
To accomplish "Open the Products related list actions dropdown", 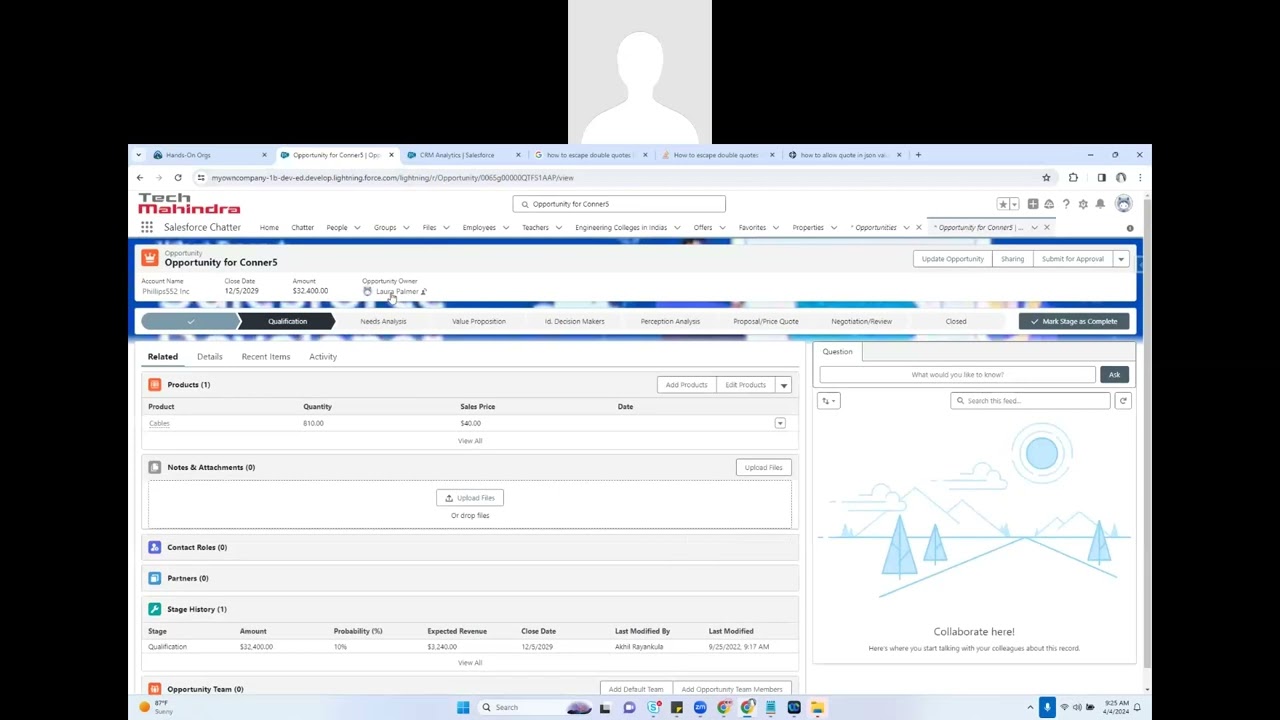I will click(784, 385).
